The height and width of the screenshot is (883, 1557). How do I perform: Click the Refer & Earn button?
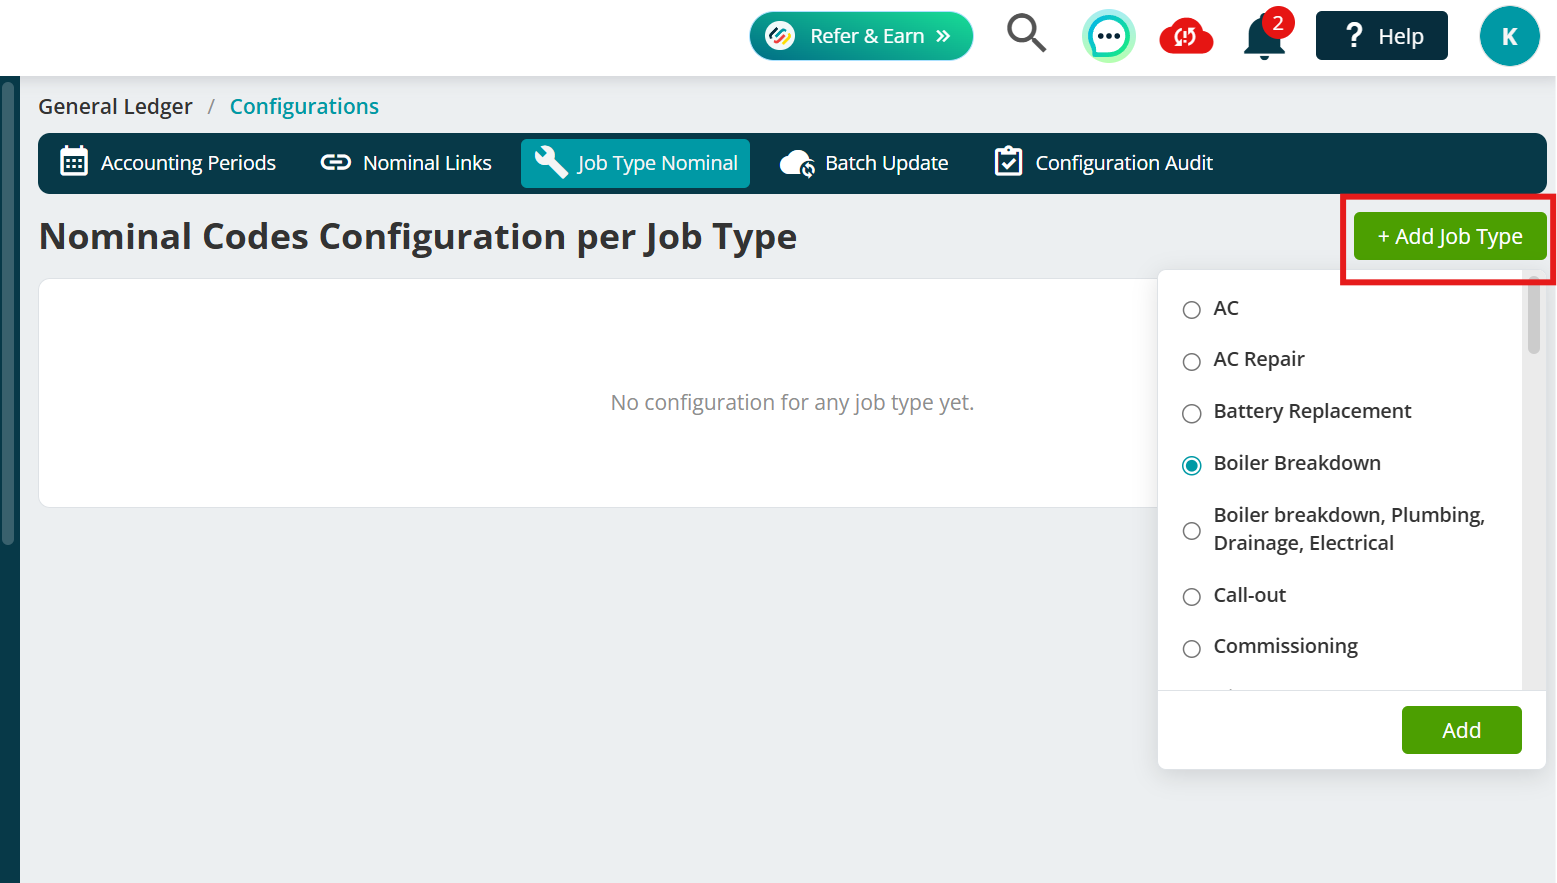tap(861, 36)
